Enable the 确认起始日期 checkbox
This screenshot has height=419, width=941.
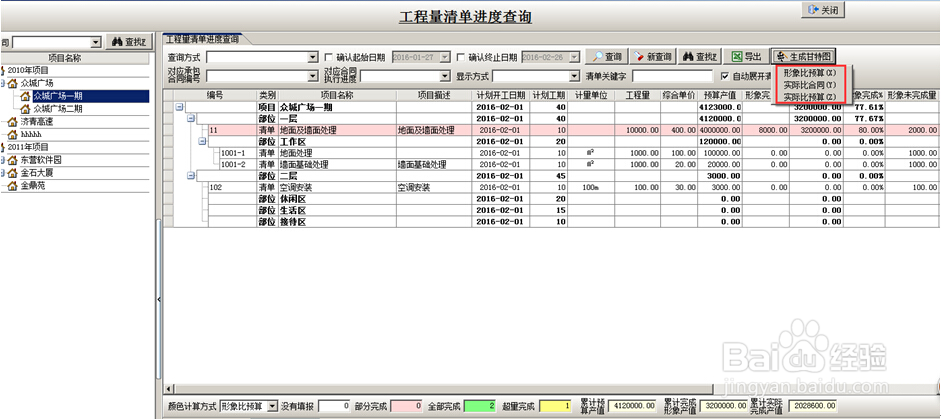coord(328,58)
